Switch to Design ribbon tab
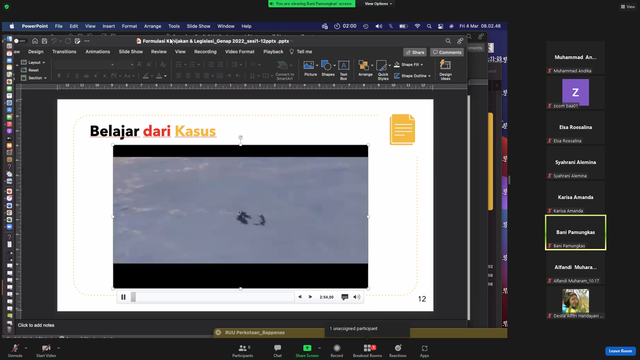 pyautogui.click(x=36, y=52)
